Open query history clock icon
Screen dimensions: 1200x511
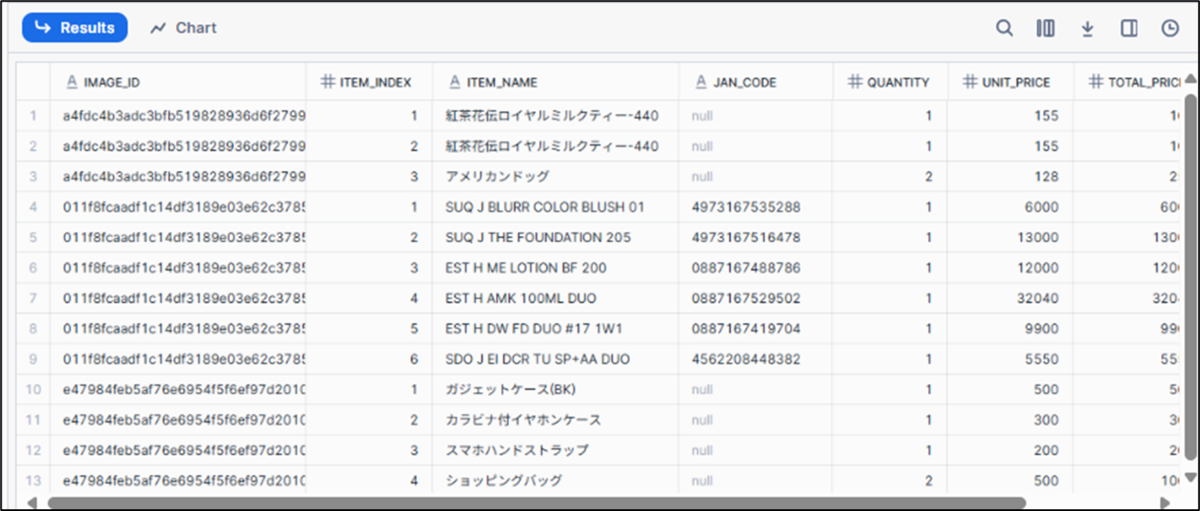[x=1170, y=28]
